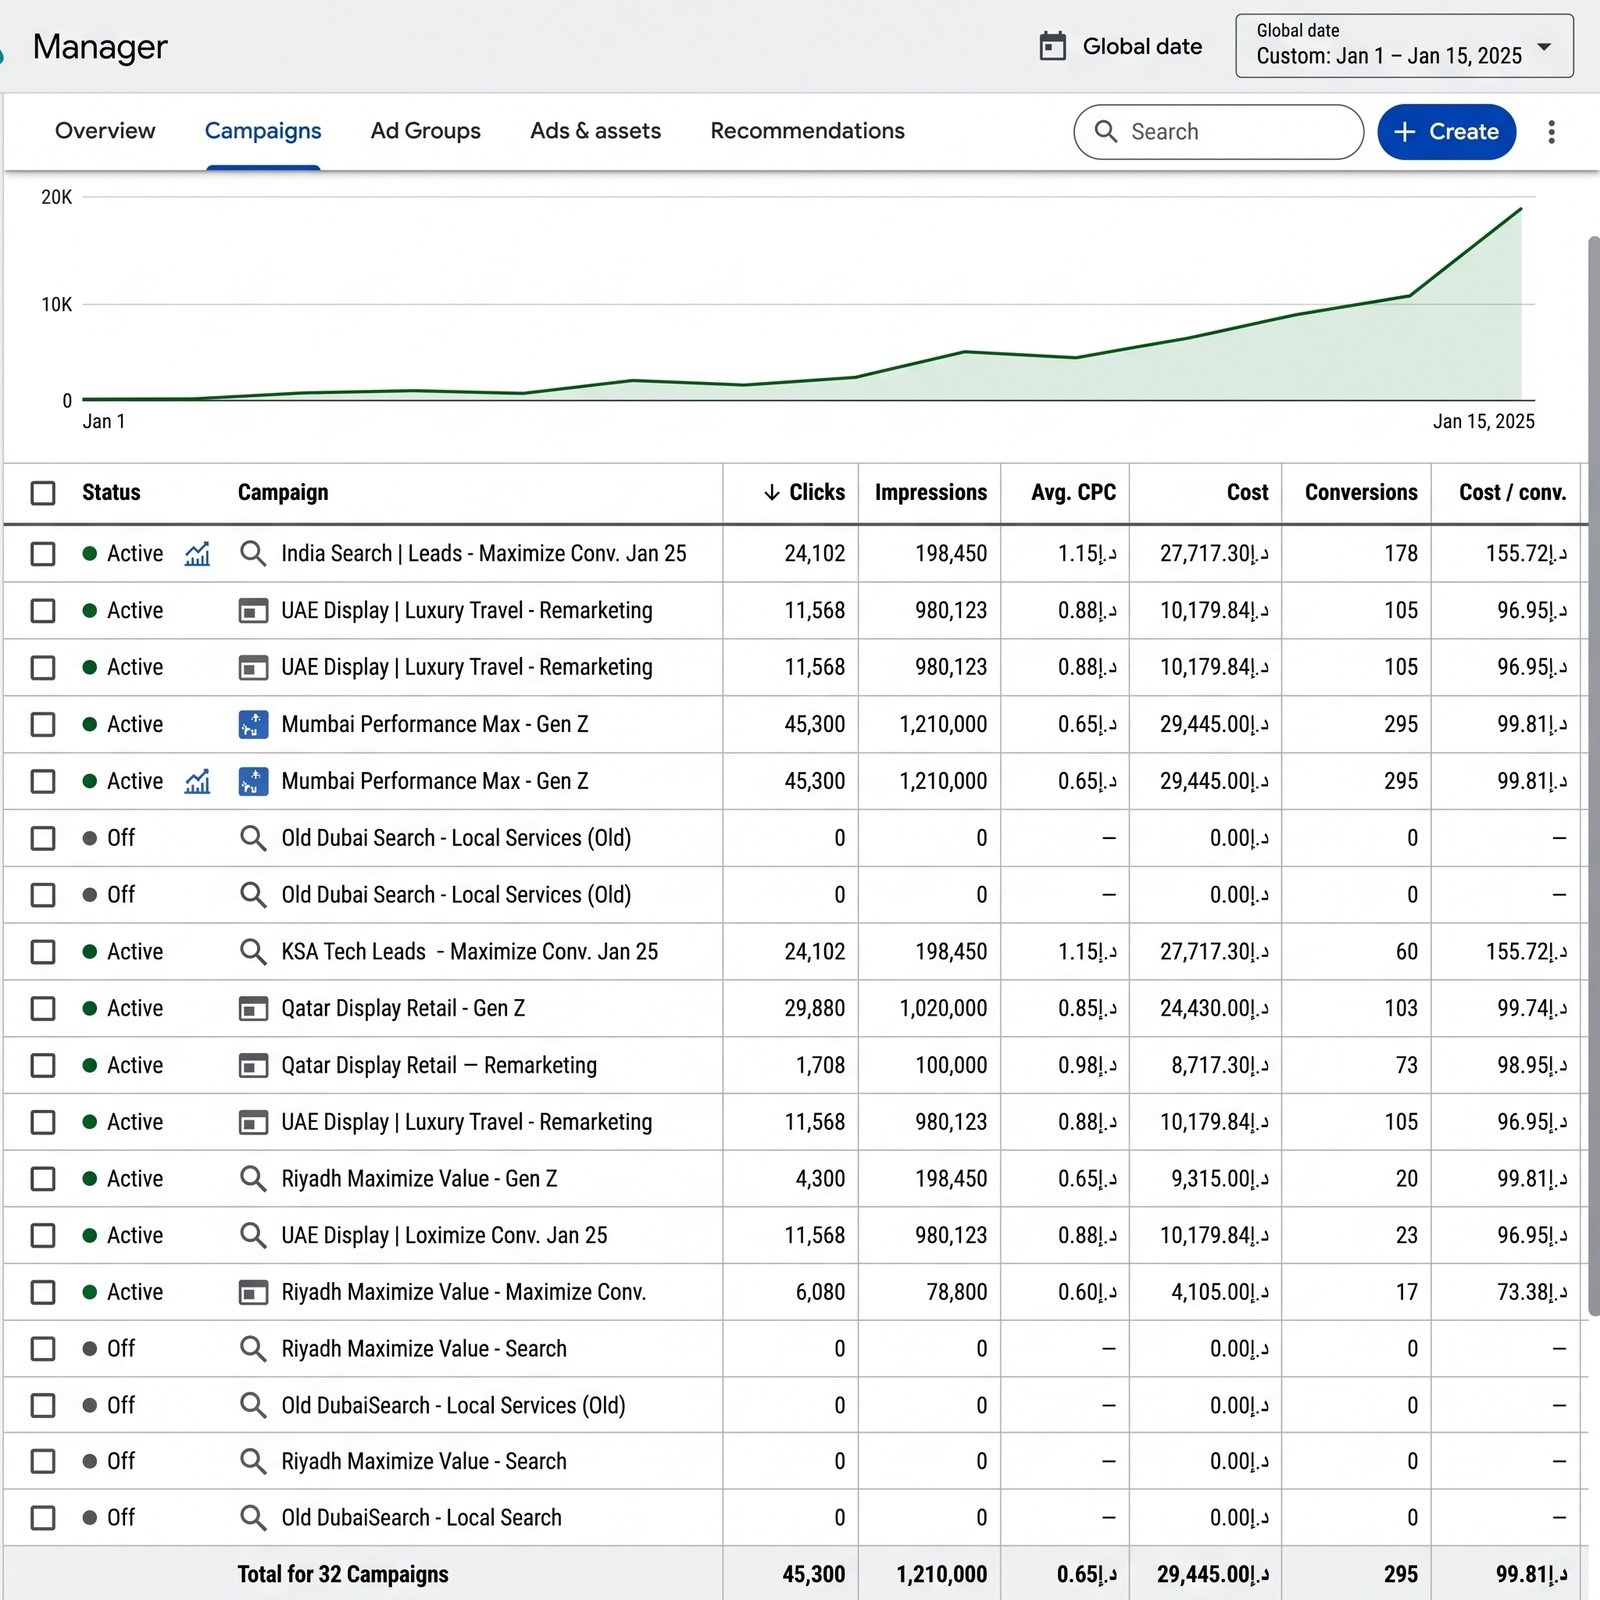Check the KSA Tech Leads row checkbox

[x=43, y=951]
